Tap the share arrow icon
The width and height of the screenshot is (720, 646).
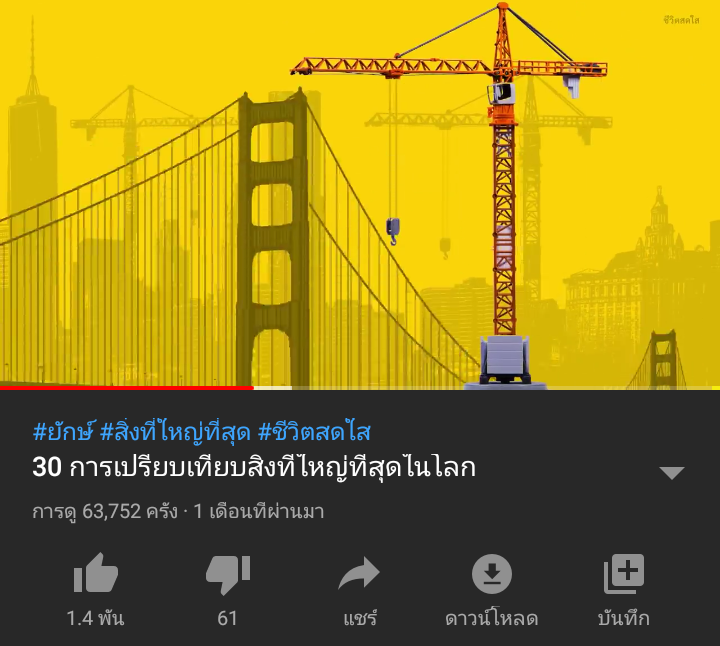pyautogui.click(x=359, y=573)
